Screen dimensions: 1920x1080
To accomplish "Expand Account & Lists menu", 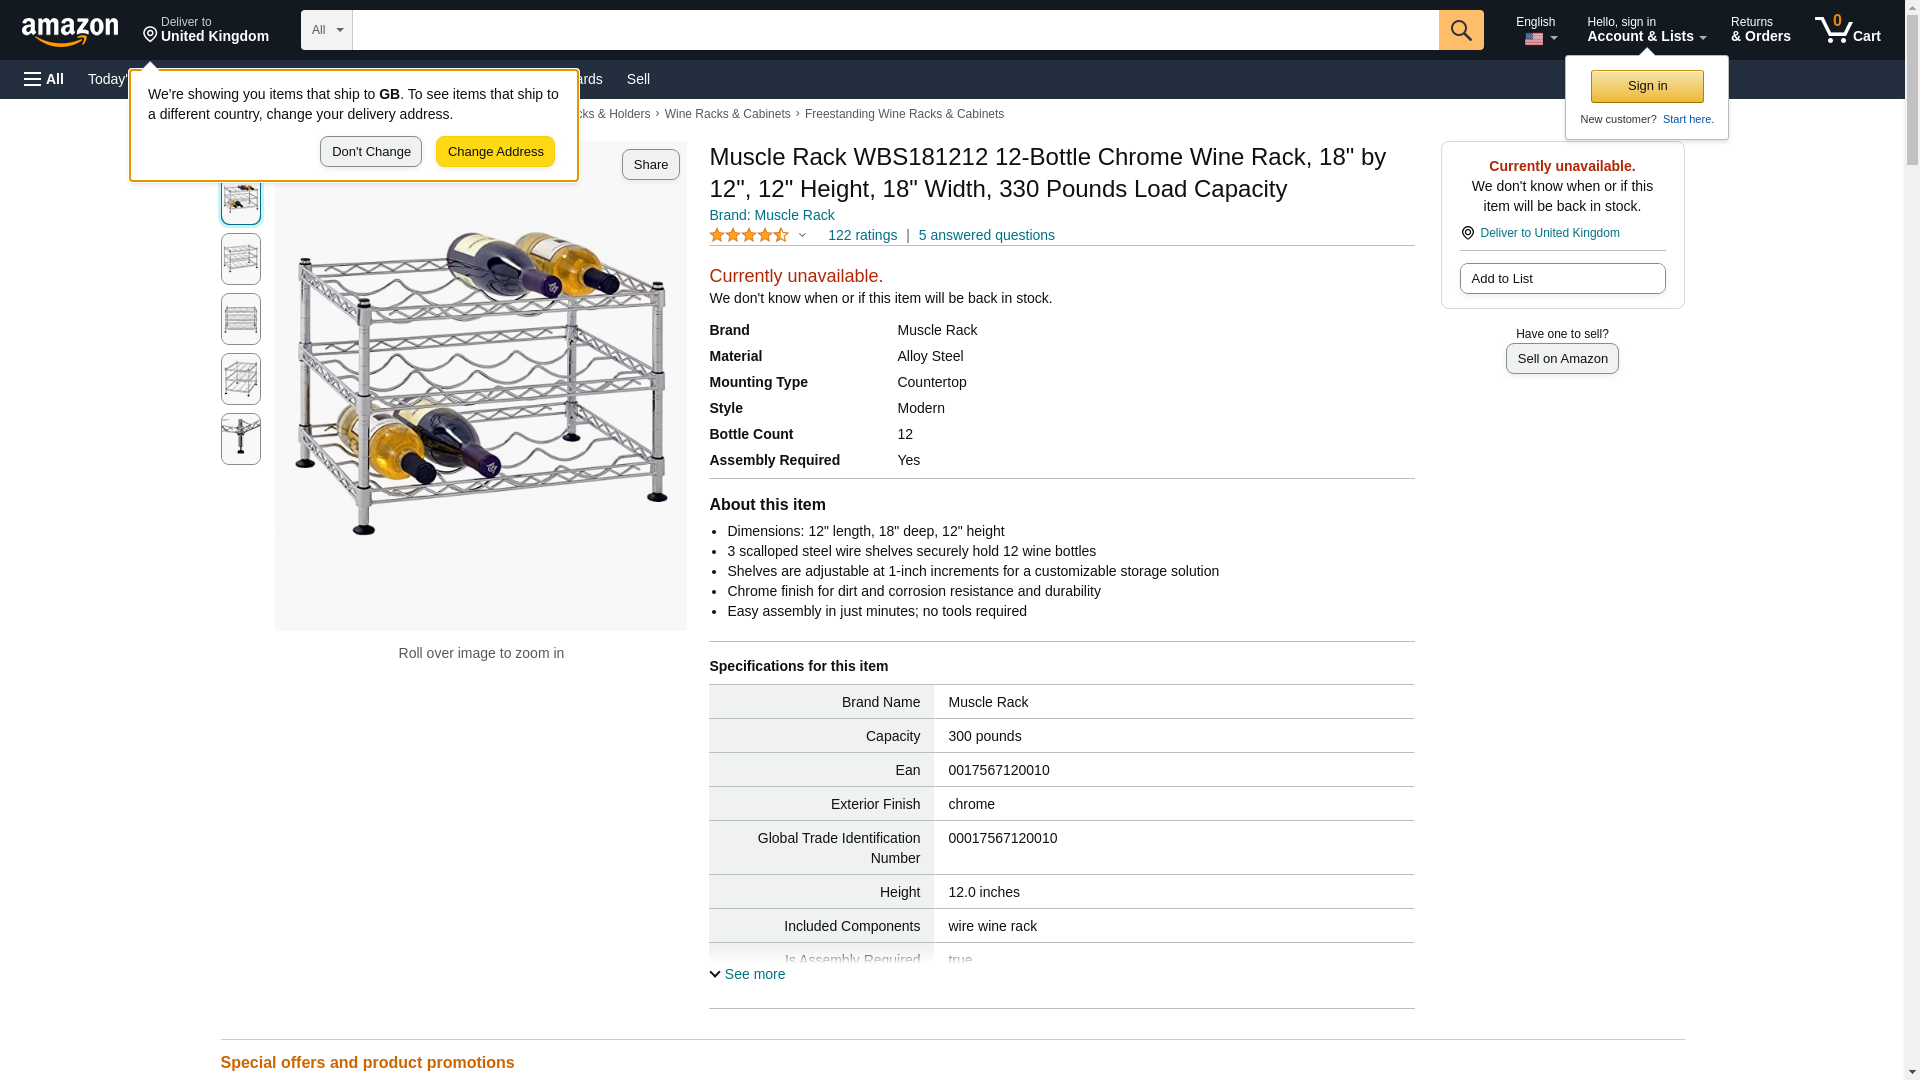I will pos(1646,30).
